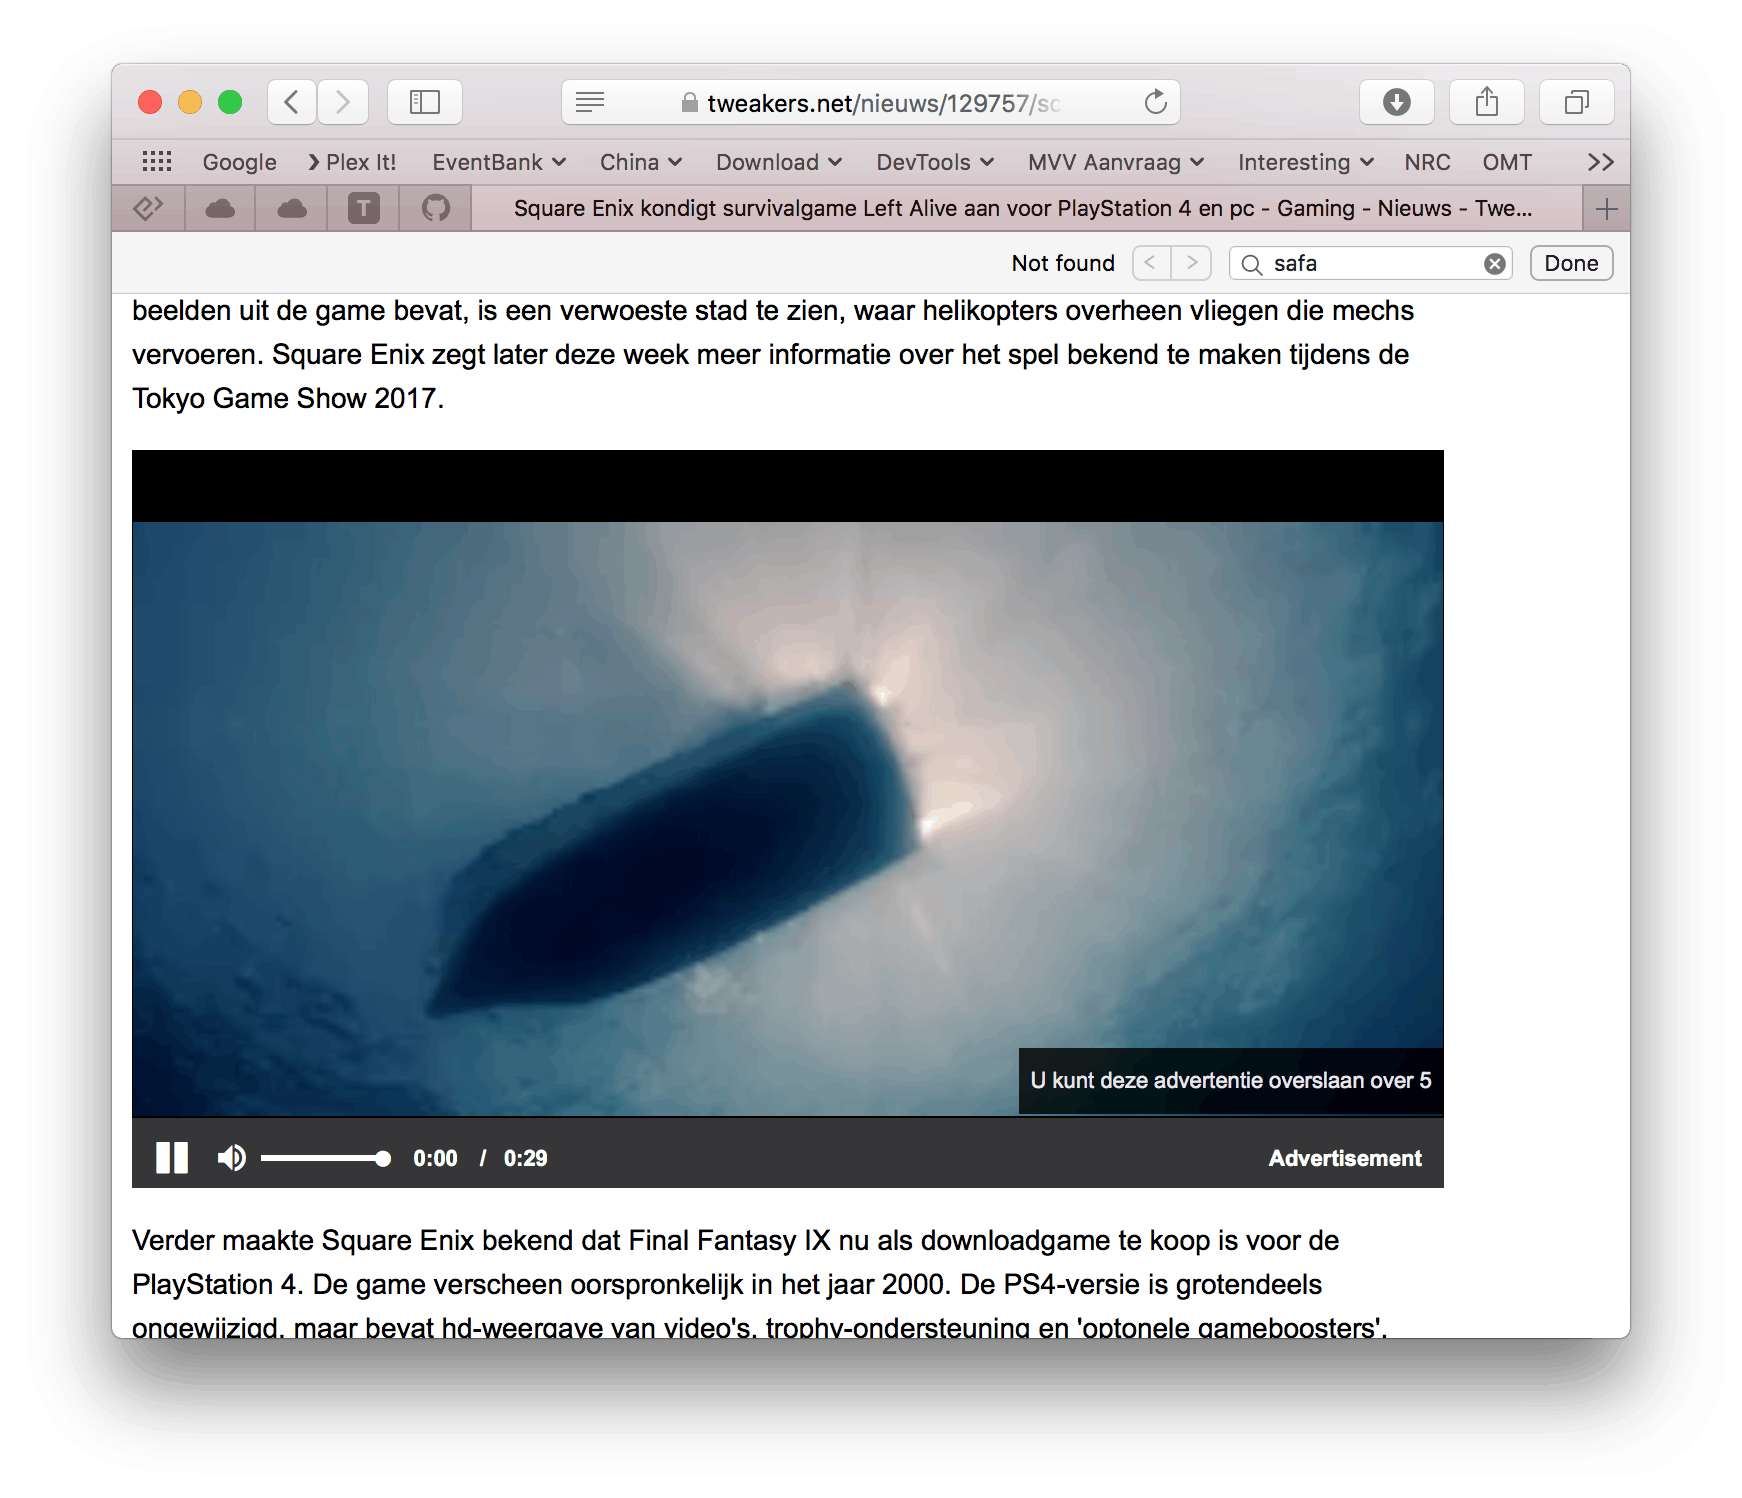1742x1498 pixels.
Task: Minimize the Safari window
Action: pyautogui.click(x=190, y=102)
